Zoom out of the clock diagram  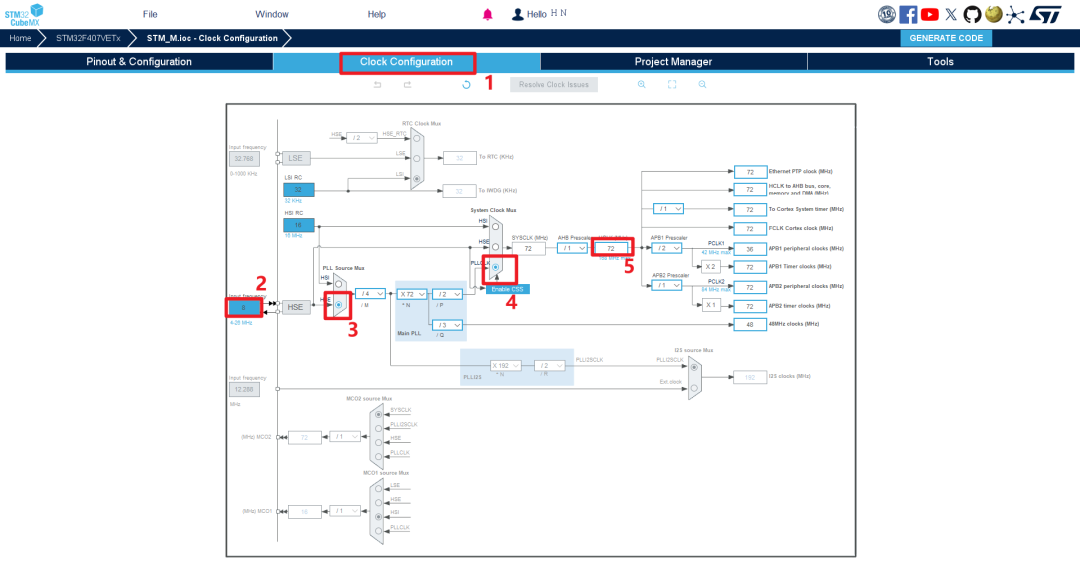click(703, 85)
